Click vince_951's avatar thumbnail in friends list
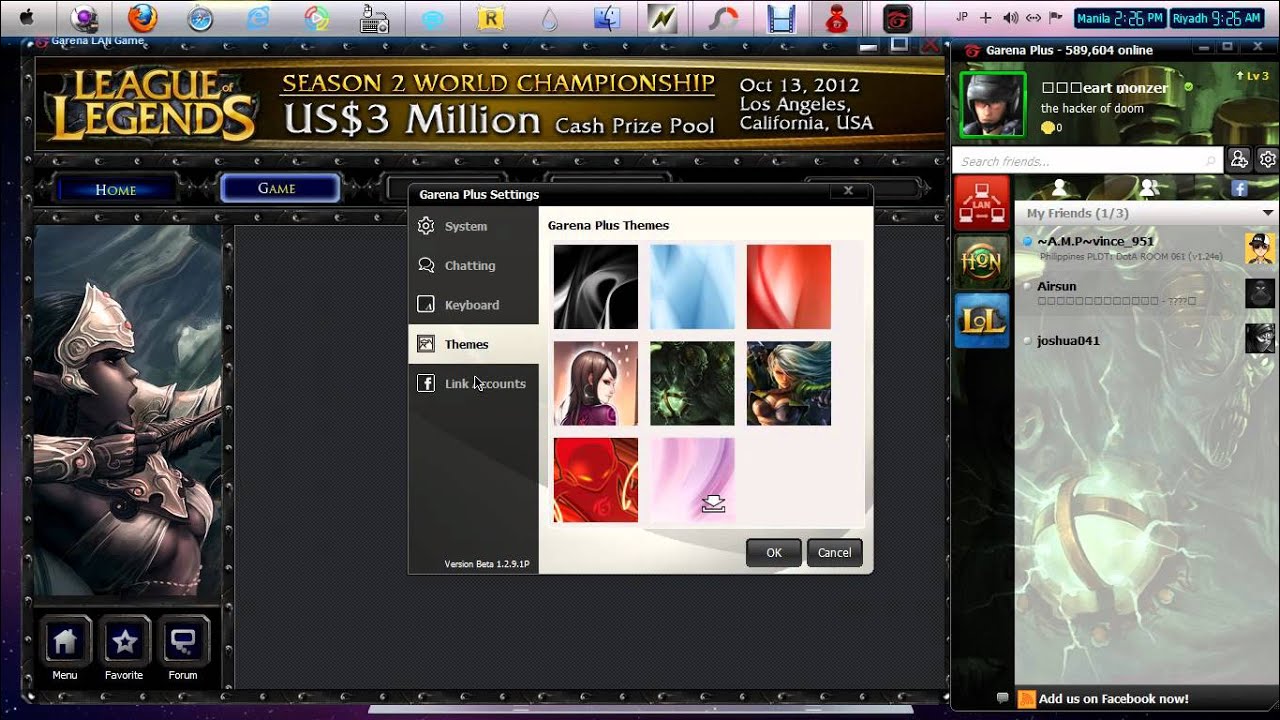Image resolution: width=1280 pixels, height=720 pixels. click(x=1260, y=248)
